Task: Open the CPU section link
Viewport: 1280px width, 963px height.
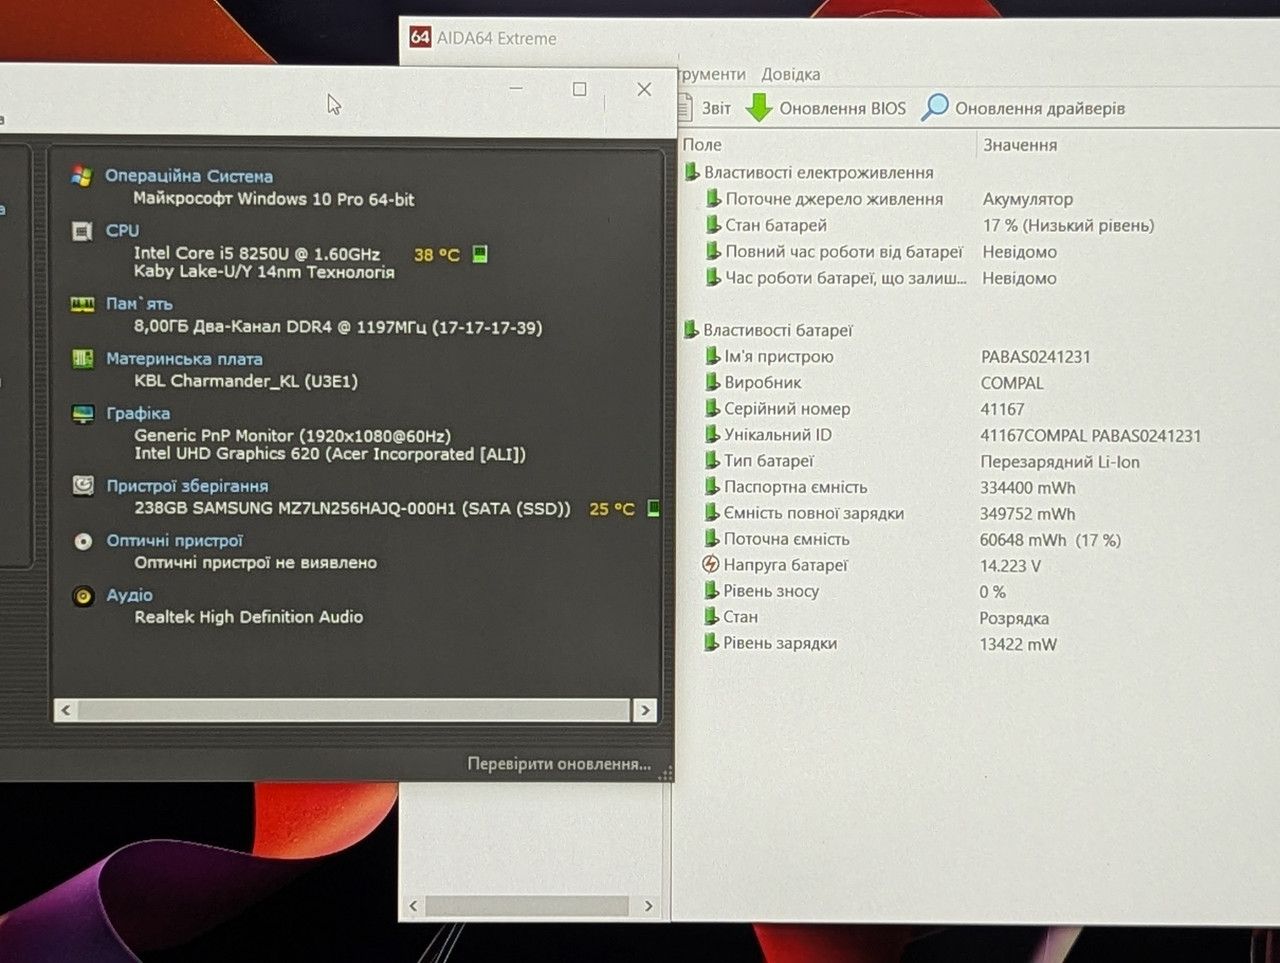Action: tap(122, 231)
